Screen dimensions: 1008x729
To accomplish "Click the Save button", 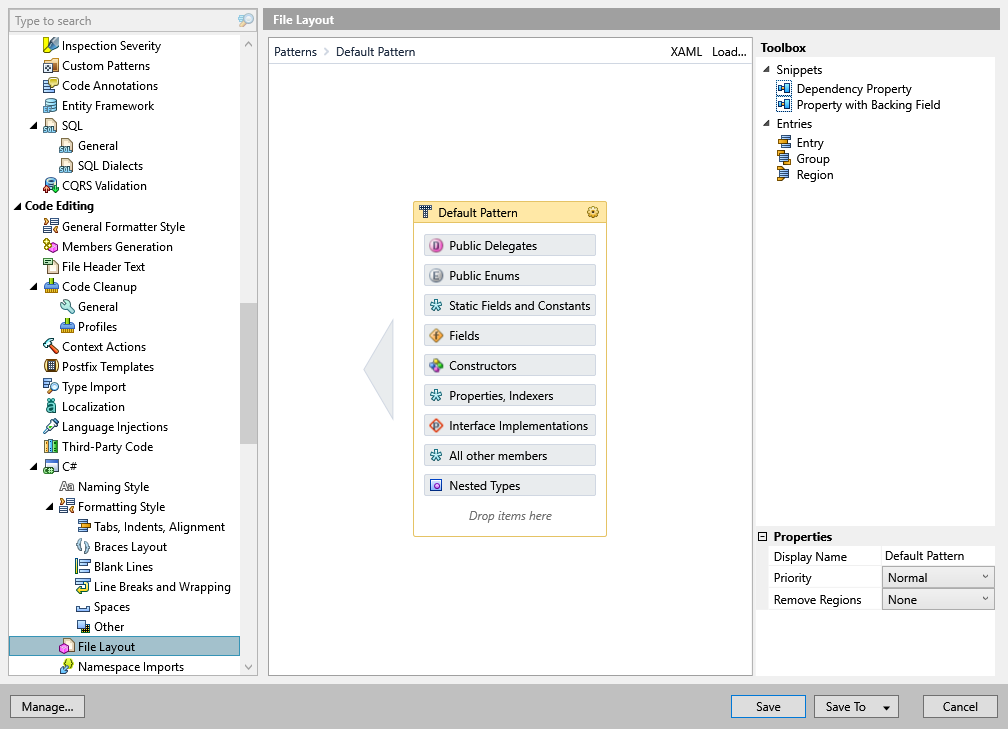I will click(x=767, y=706).
